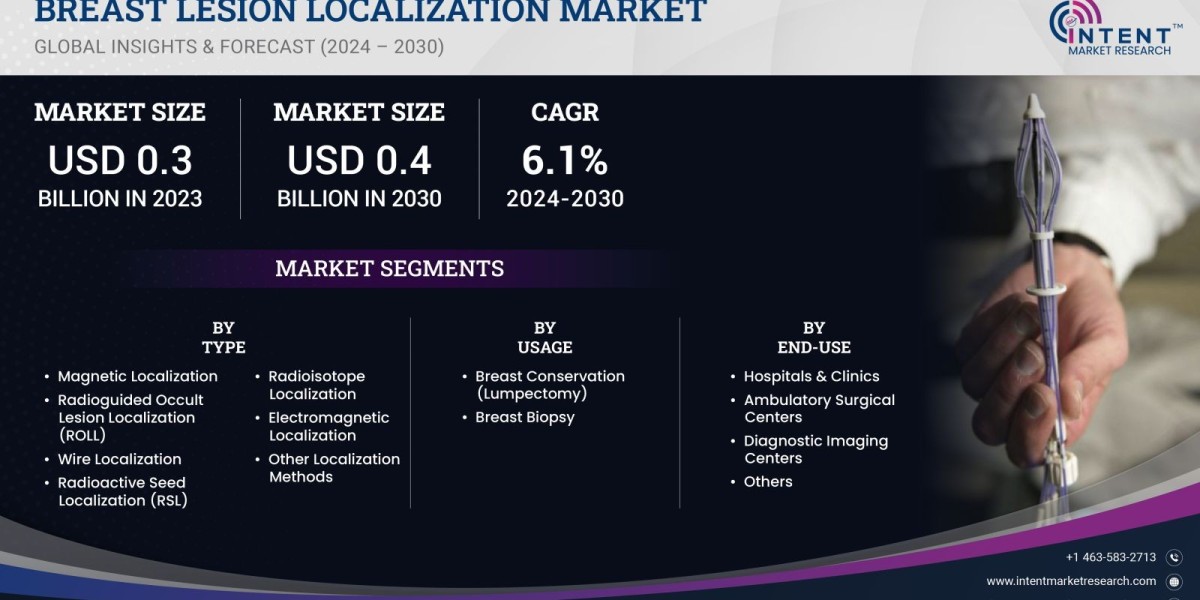
Task: Click the Breast Biopsy usage item
Action: coord(524,417)
